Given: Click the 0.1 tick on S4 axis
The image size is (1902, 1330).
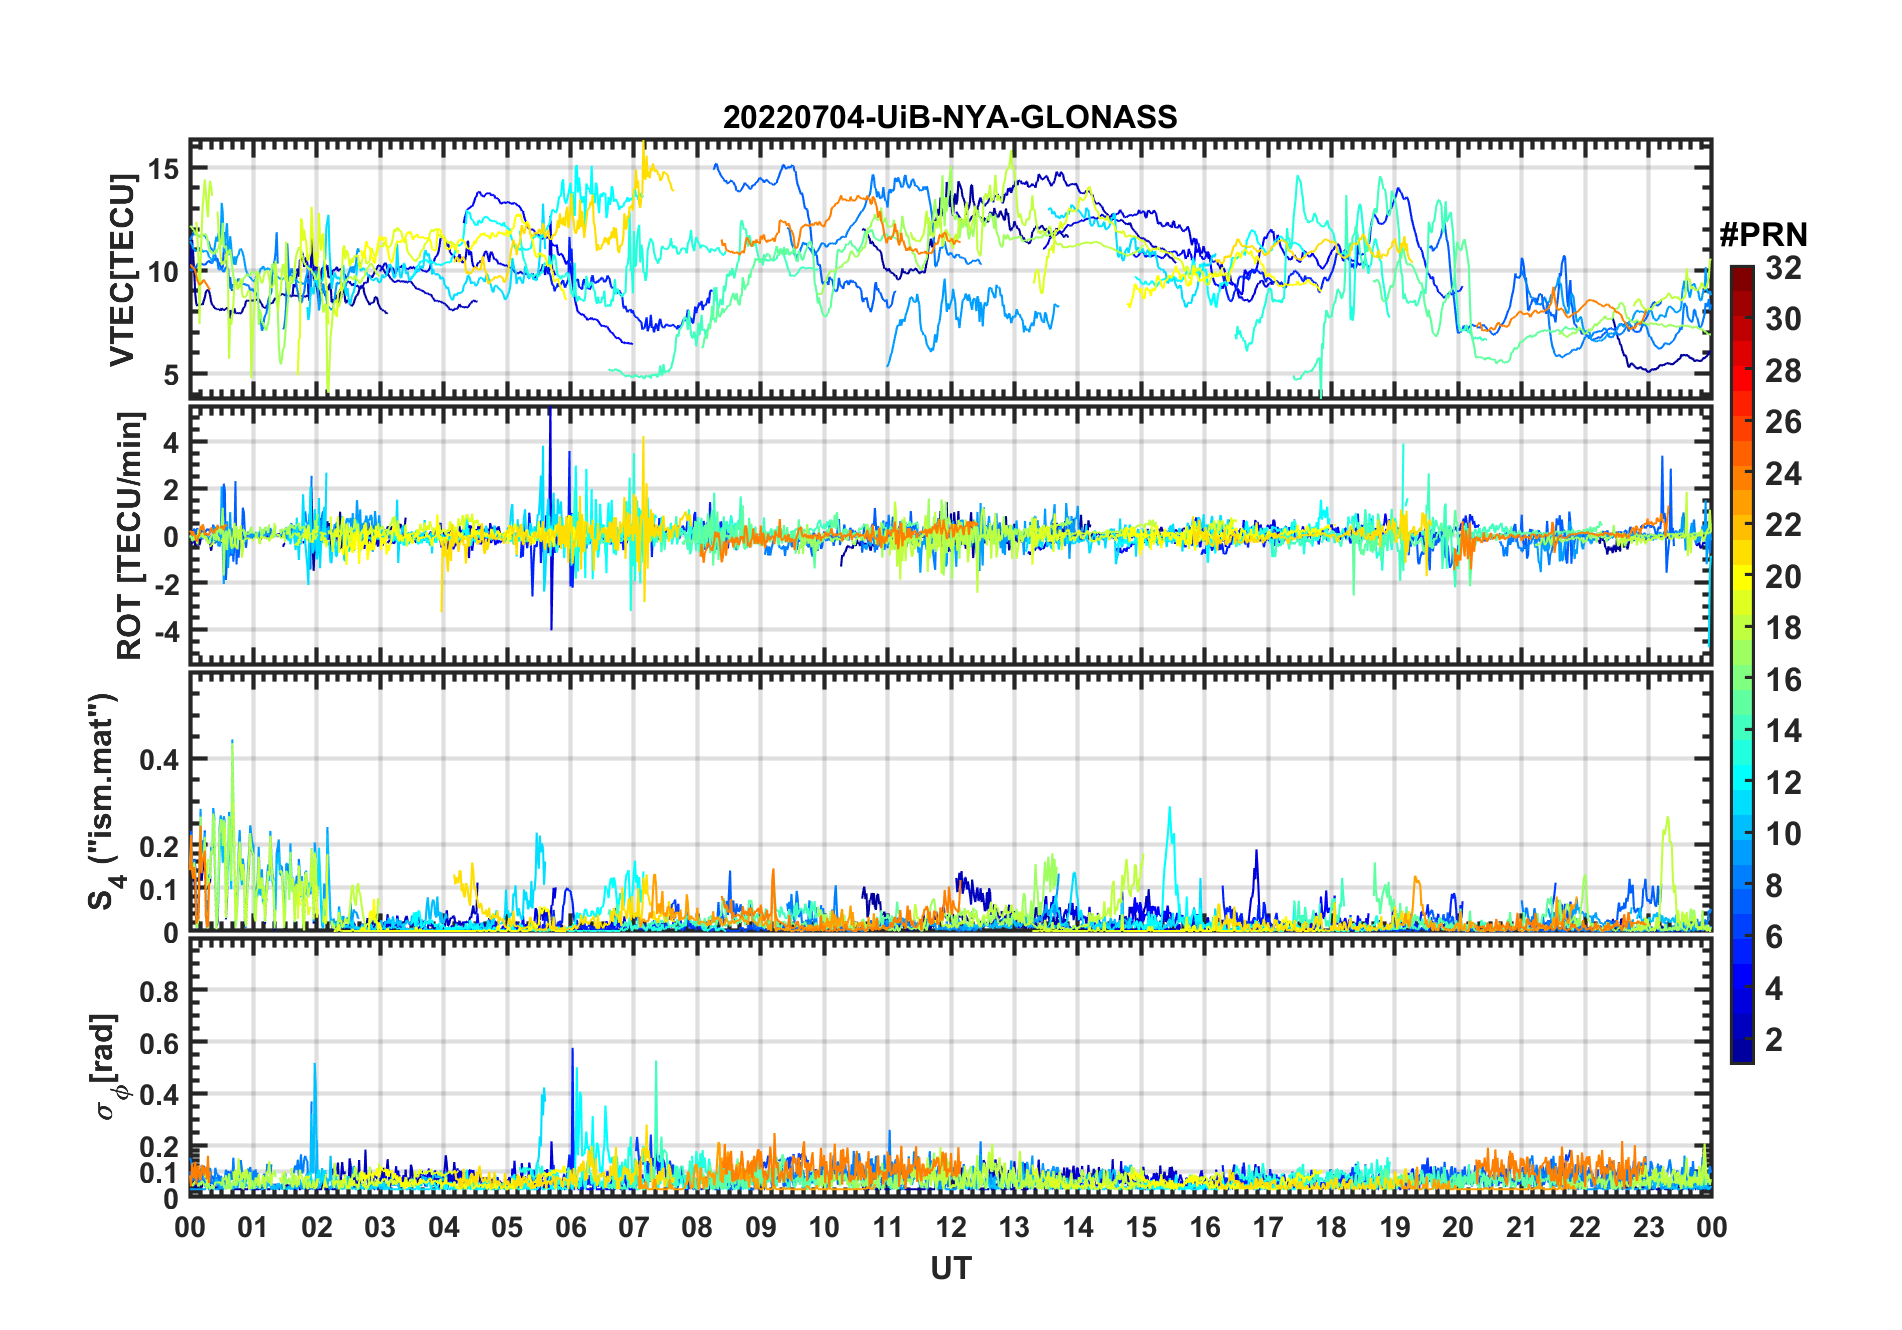Looking at the screenshot, I should [159, 890].
